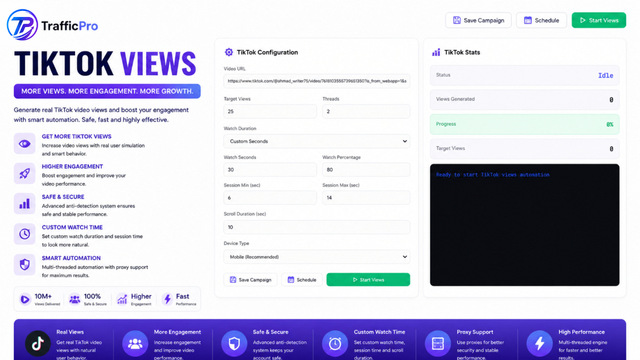Viewport: 640px width, 360px height.
Task: Click the Progress bar in TikTok Stats
Action: click(524, 124)
